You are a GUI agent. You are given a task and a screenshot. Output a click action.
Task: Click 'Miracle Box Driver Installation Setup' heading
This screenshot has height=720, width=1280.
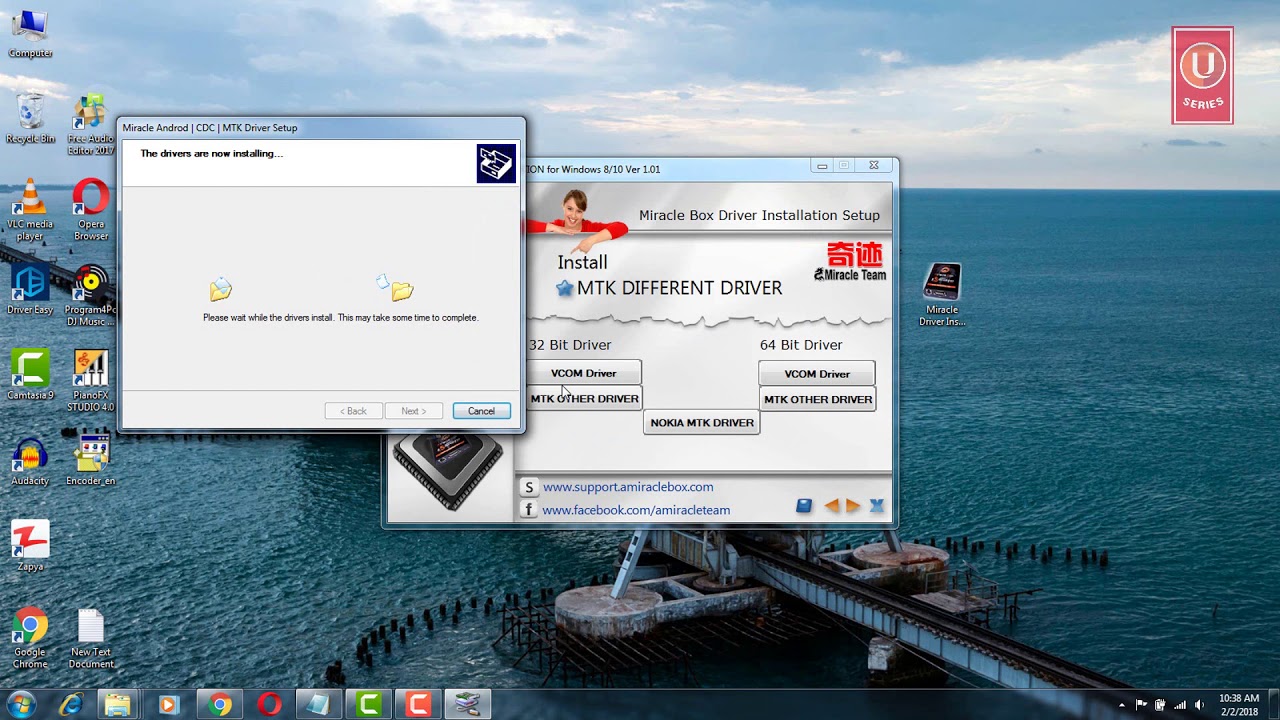click(759, 215)
